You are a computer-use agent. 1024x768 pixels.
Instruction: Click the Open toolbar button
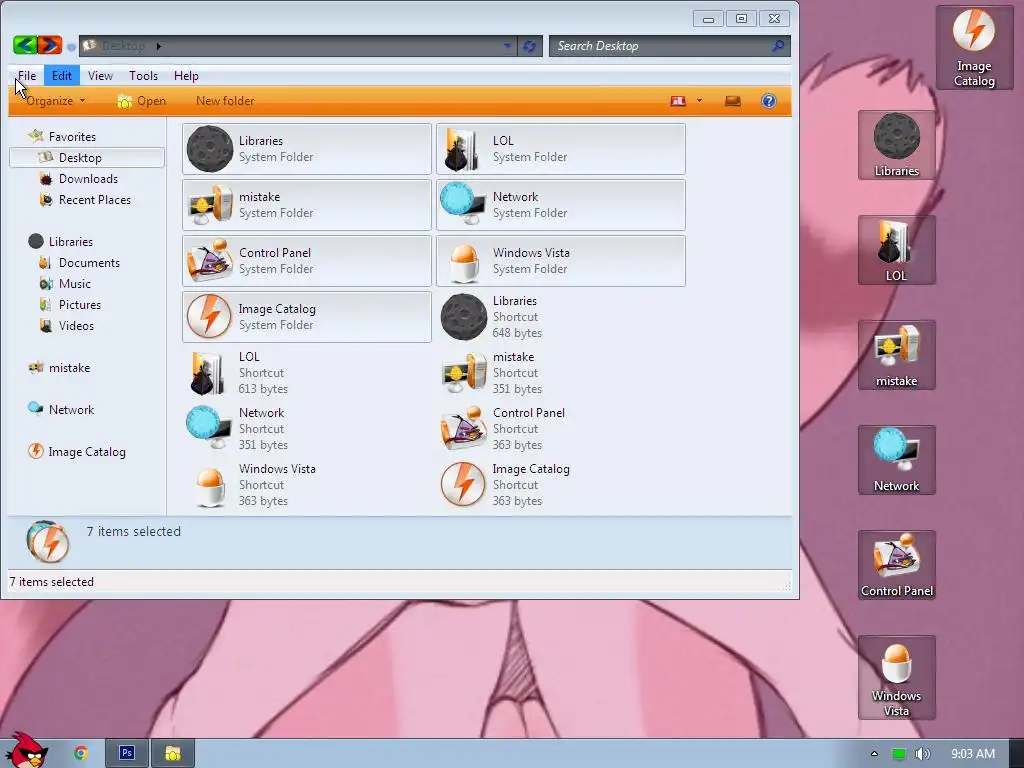pos(142,101)
